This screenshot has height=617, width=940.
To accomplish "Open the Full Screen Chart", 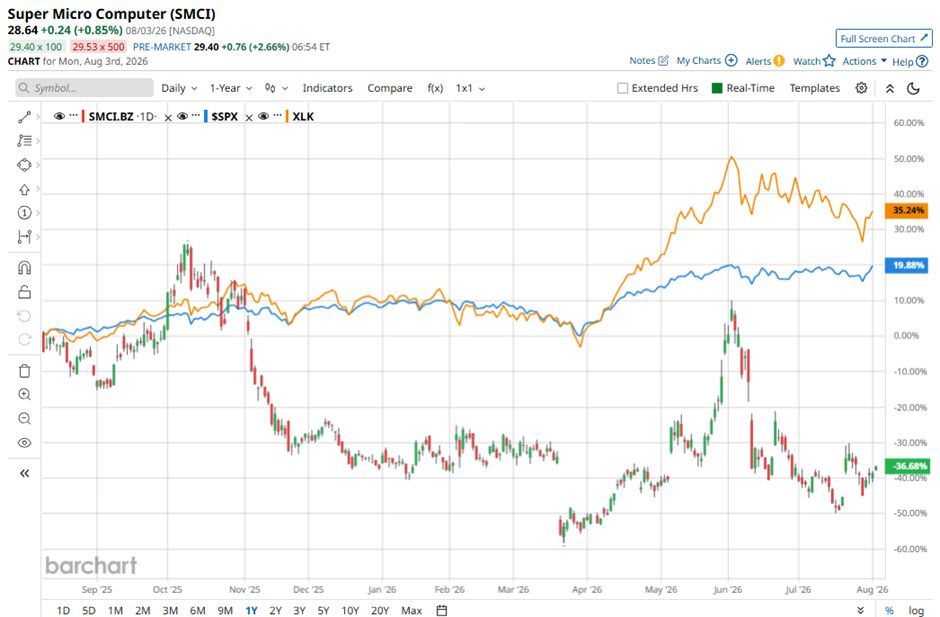I will 884,38.
